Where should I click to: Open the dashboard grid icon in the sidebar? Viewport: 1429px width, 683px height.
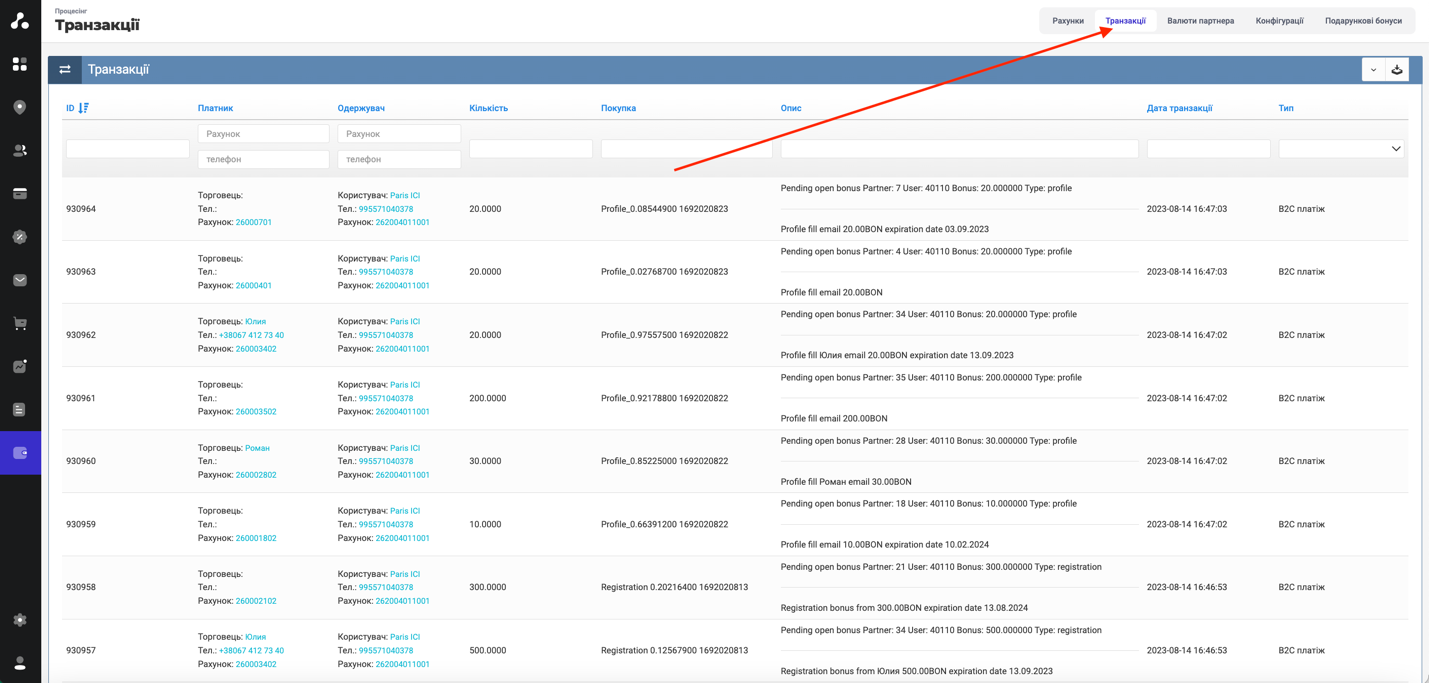tap(20, 64)
